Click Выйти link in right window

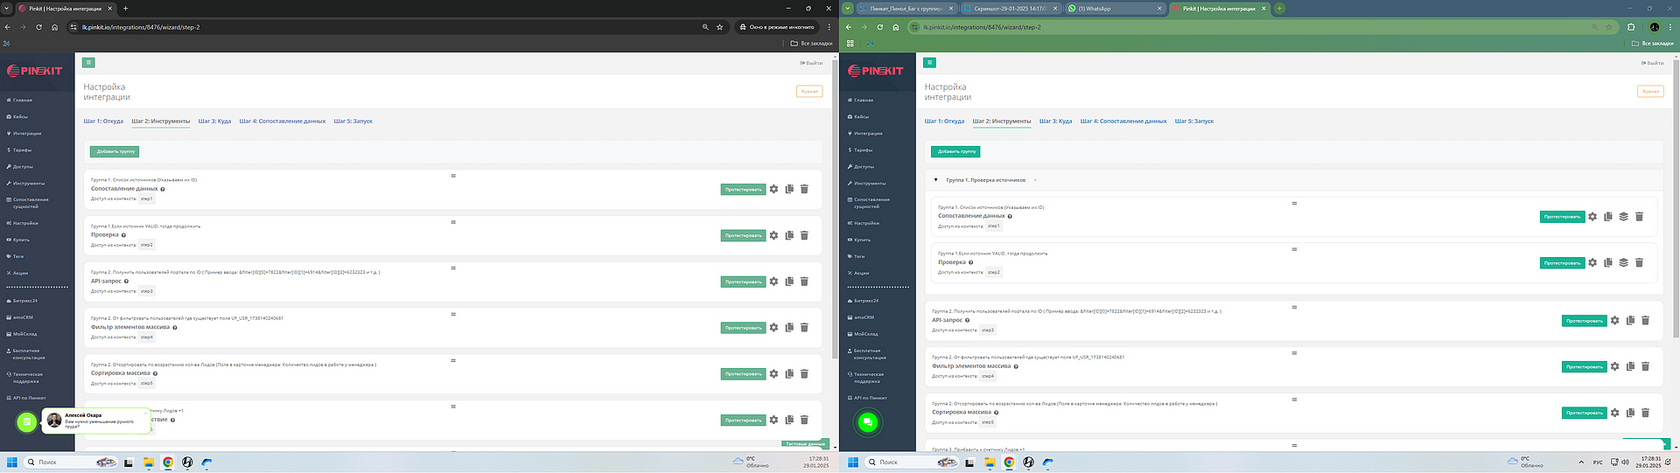pyautogui.click(x=1653, y=63)
